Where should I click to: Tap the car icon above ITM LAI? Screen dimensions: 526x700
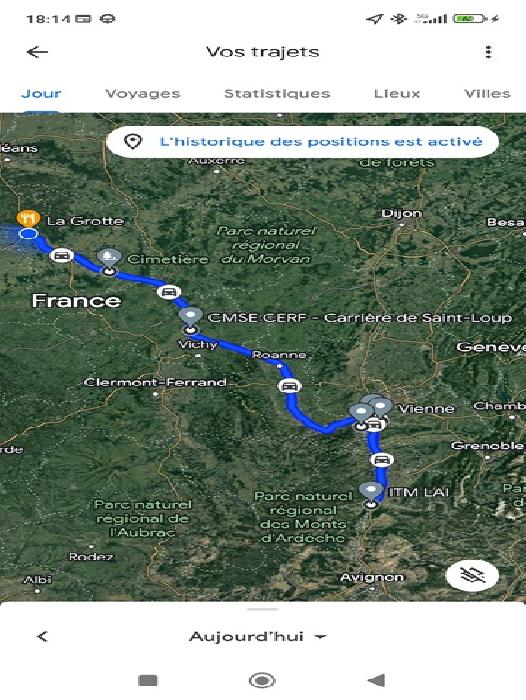click(x=381, y=459)
